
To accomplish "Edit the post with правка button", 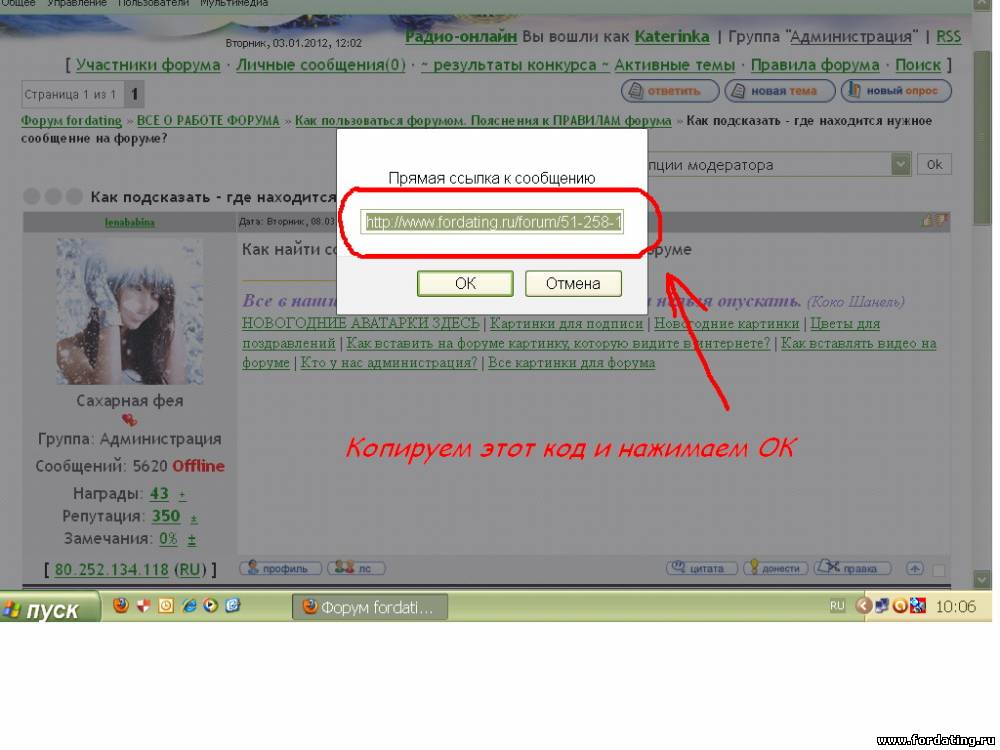I will [x=853, y=568].
